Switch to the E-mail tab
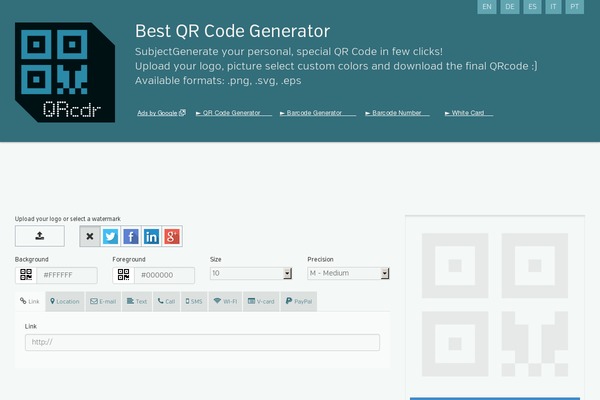 tap(103, 301)
